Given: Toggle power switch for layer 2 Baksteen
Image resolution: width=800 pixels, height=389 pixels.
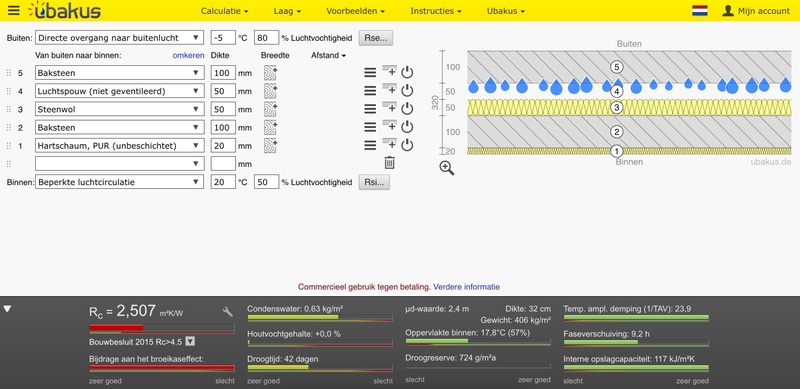Looking at the screenshot, I should tap(407, 127).
